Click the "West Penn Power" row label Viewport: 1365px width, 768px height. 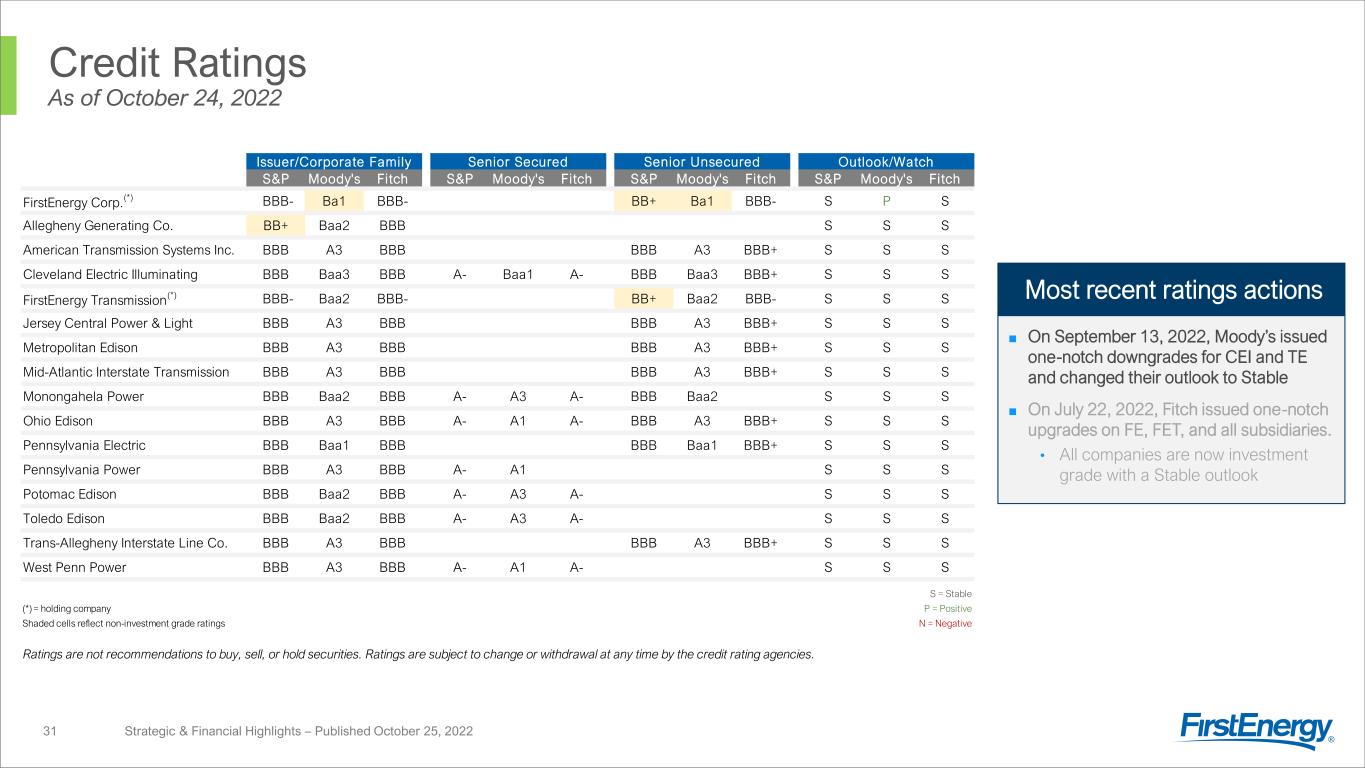74,568
